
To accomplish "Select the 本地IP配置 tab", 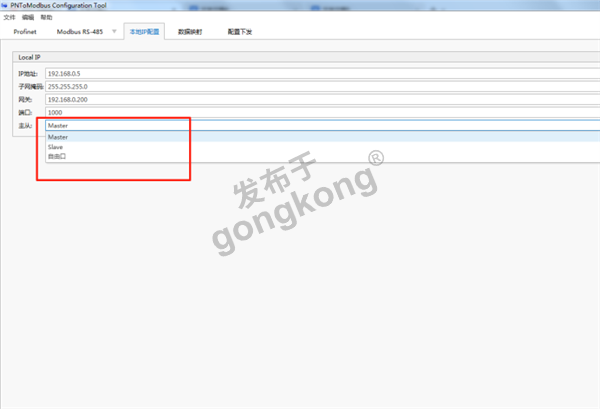I will pos(144,32).
